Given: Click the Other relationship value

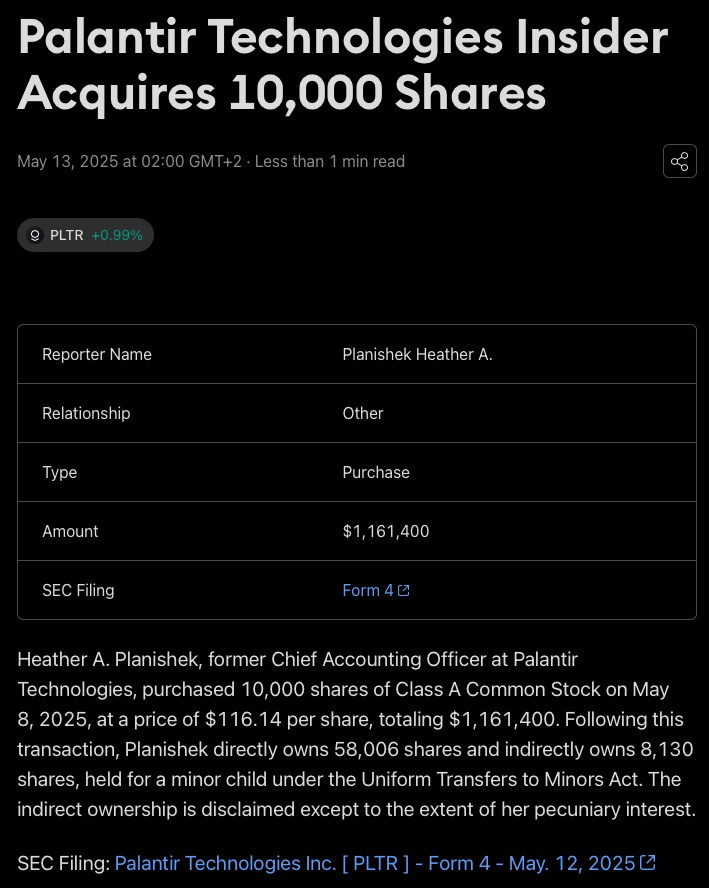Looking at the screenshot, I should pos(363,413).
